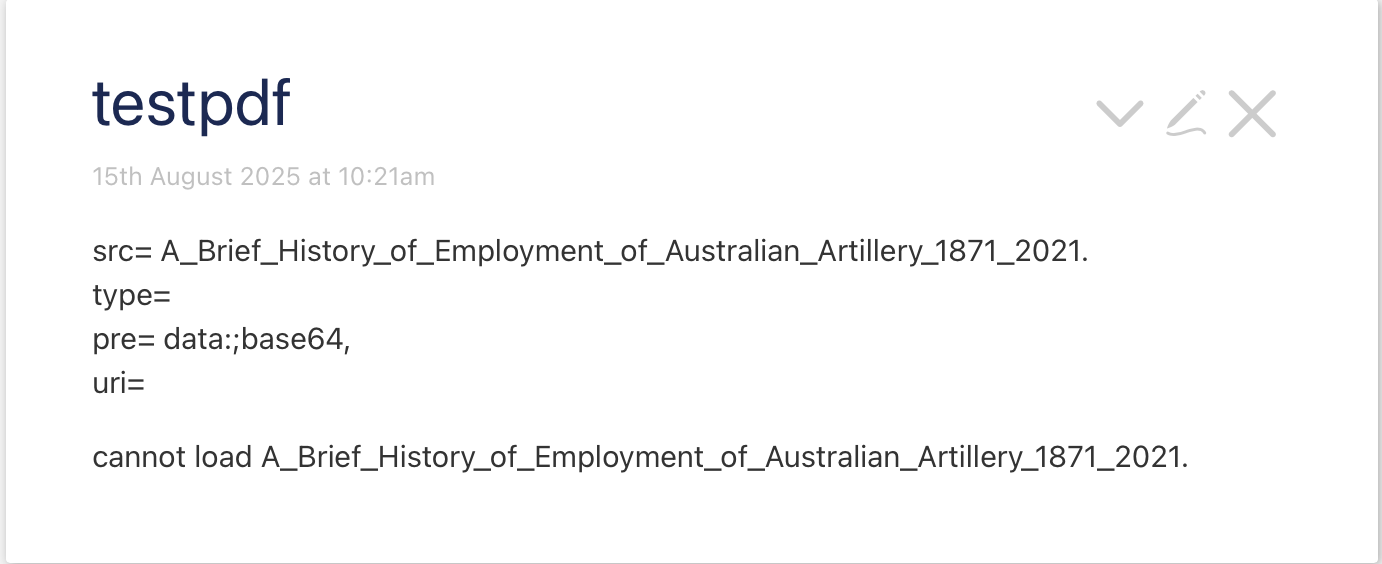The height and width of the screenshot is (564, 1382).
Task: Click the 15th August 2025 date text
Action: click(x=197, y=177)
